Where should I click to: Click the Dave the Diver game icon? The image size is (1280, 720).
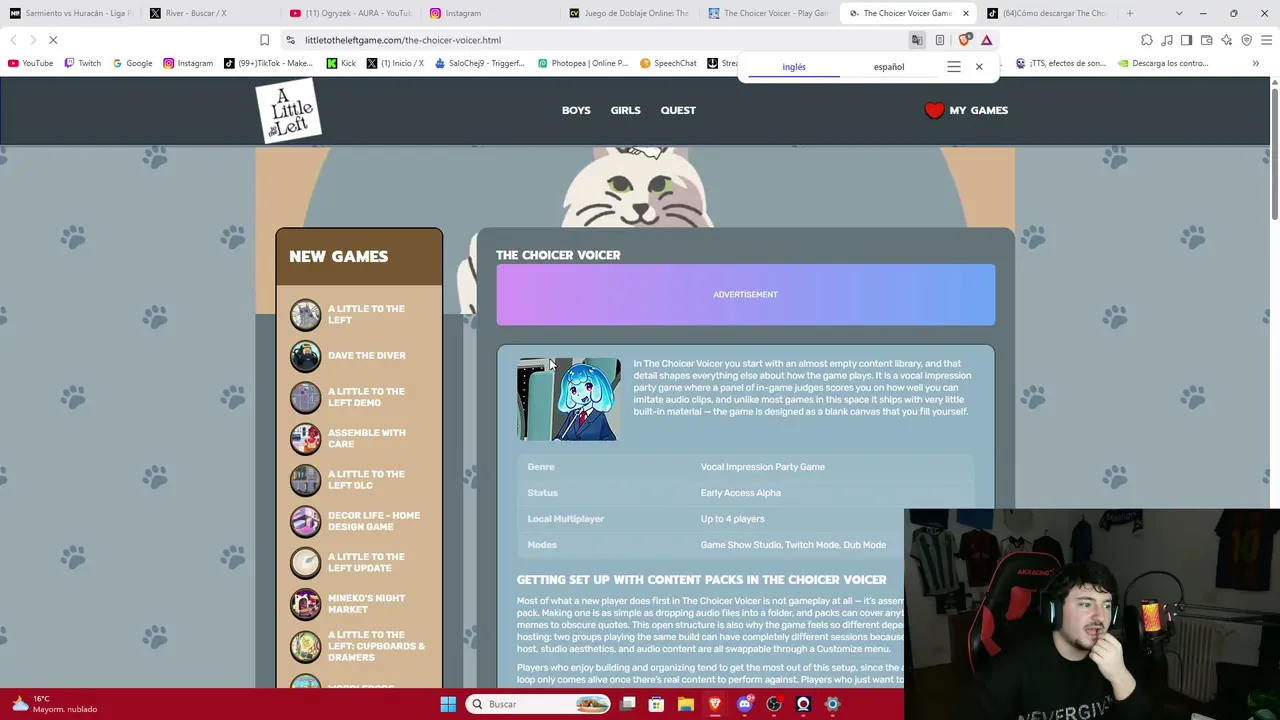coord(305,356)
